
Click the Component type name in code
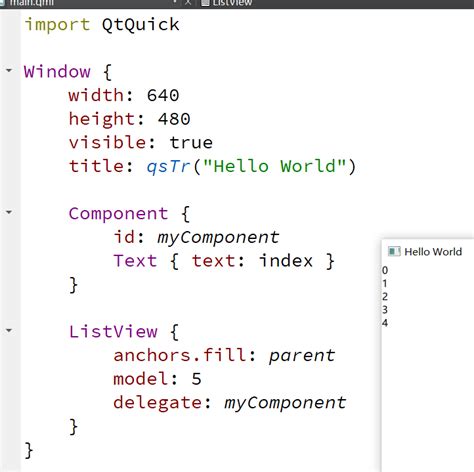click(x=118, y=214)
